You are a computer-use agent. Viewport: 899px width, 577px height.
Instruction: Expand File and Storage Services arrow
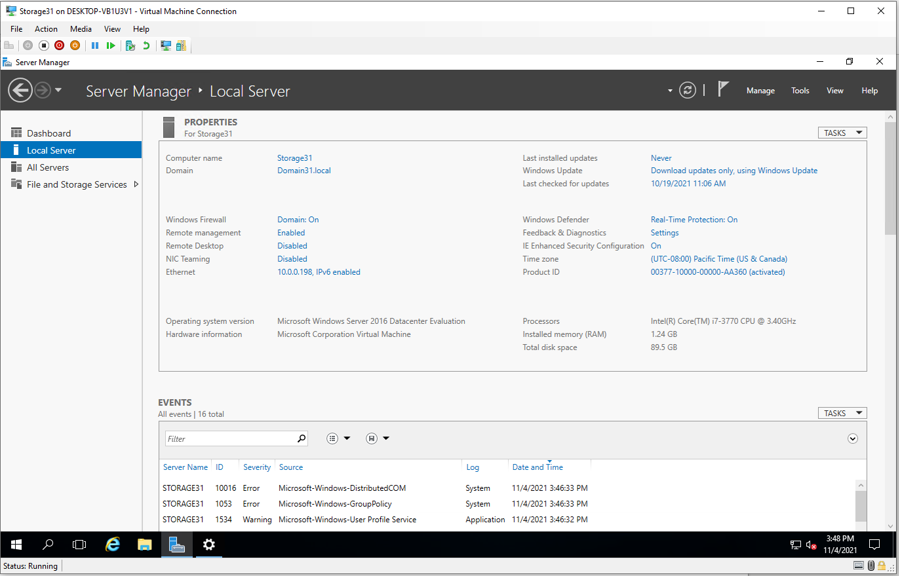point(136,184)
